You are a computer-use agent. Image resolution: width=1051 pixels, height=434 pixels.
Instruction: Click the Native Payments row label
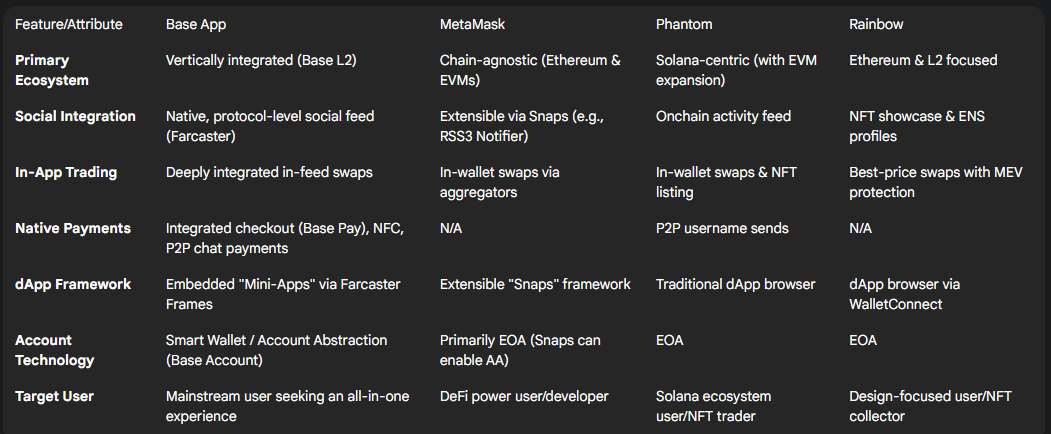click(x=72, y=228)
